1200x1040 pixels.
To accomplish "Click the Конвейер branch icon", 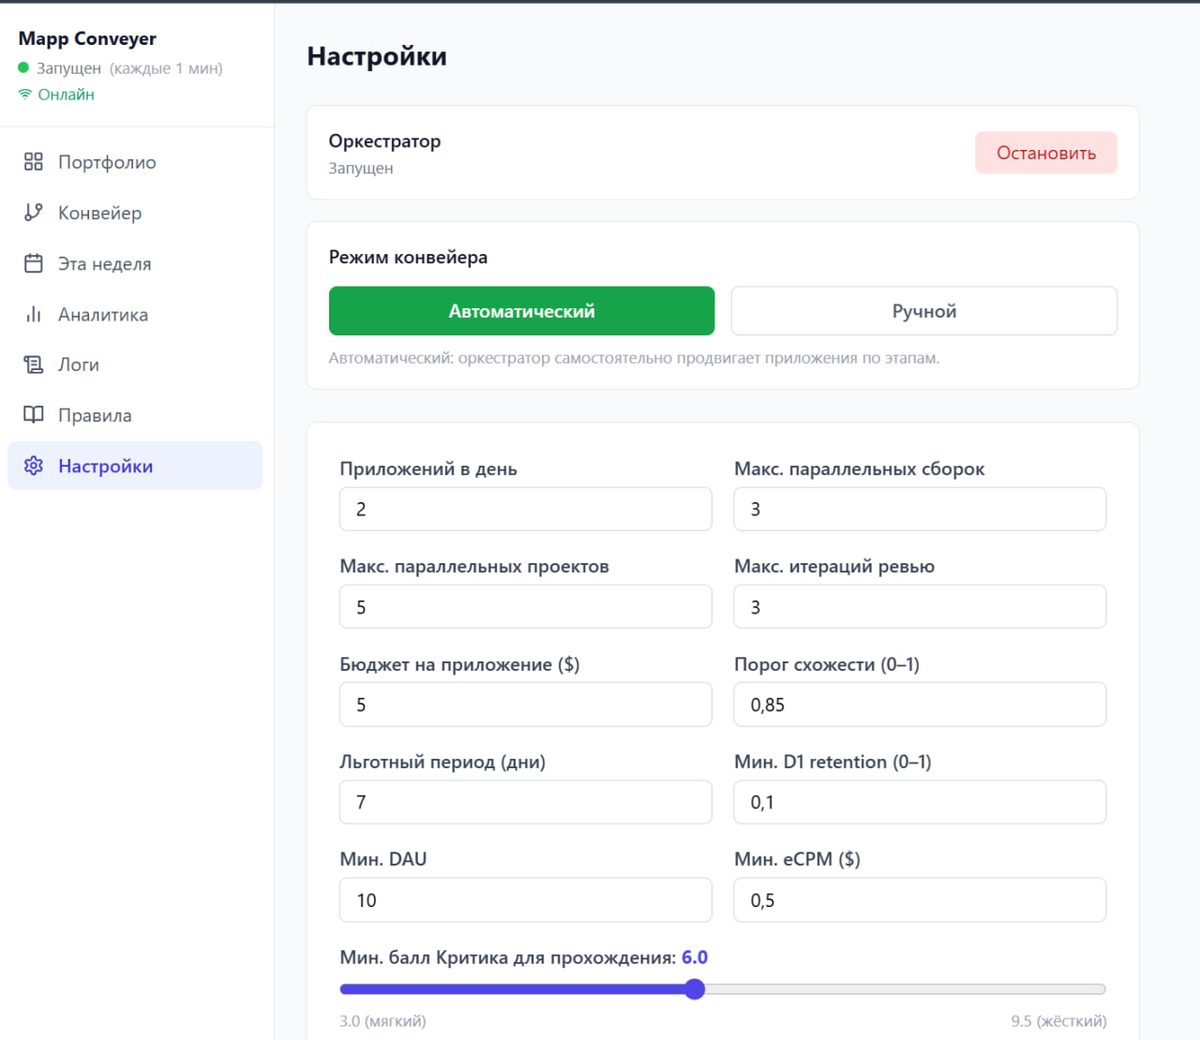I will (33, 212).
